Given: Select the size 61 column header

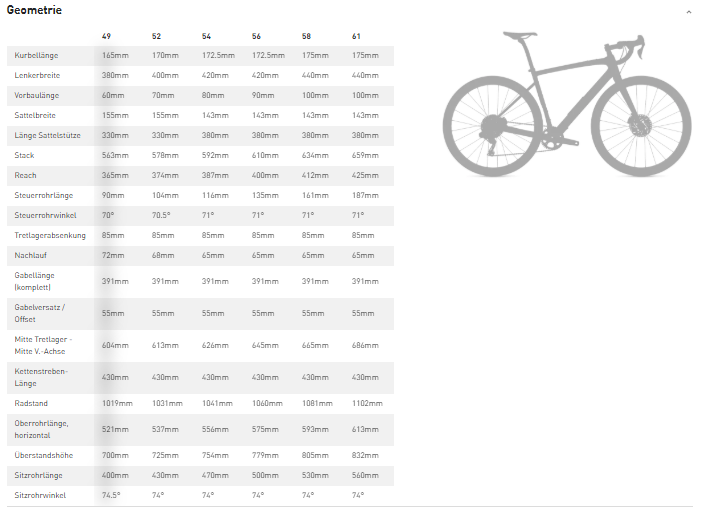Looking at the screenshot, I should click(356, 36).
